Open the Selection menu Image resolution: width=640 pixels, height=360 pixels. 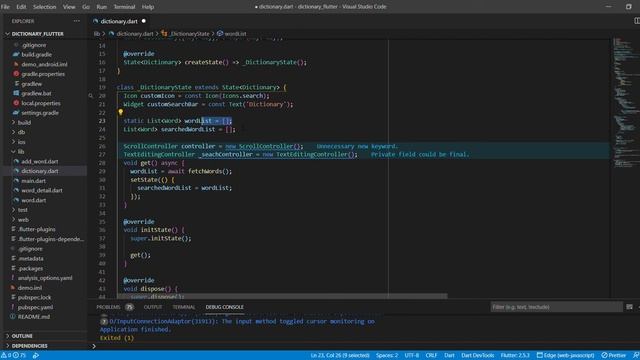pyautogui.click(x=44, y=7)
